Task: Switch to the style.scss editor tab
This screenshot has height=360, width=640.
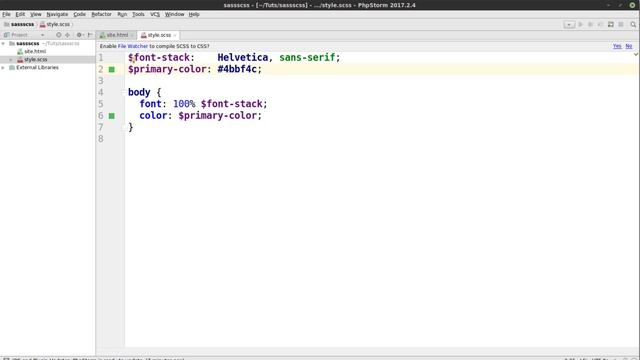Action: coord(158,35)
